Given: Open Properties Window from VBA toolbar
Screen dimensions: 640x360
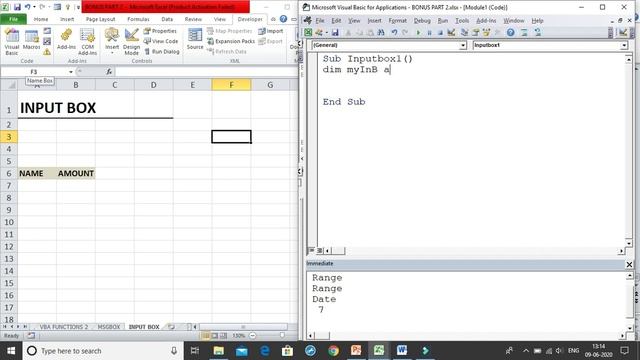Looking at the screenshot, I should [x=476, y=32].
